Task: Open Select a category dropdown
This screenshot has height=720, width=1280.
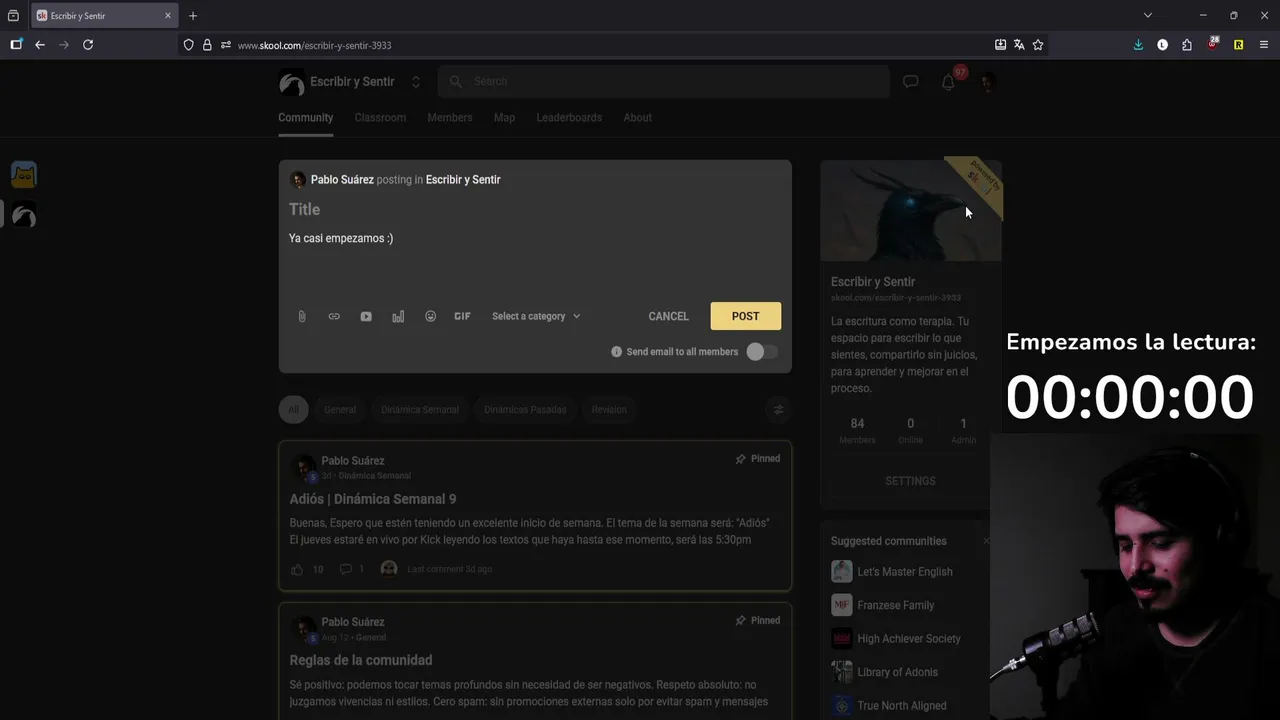Action: point(536,316)
